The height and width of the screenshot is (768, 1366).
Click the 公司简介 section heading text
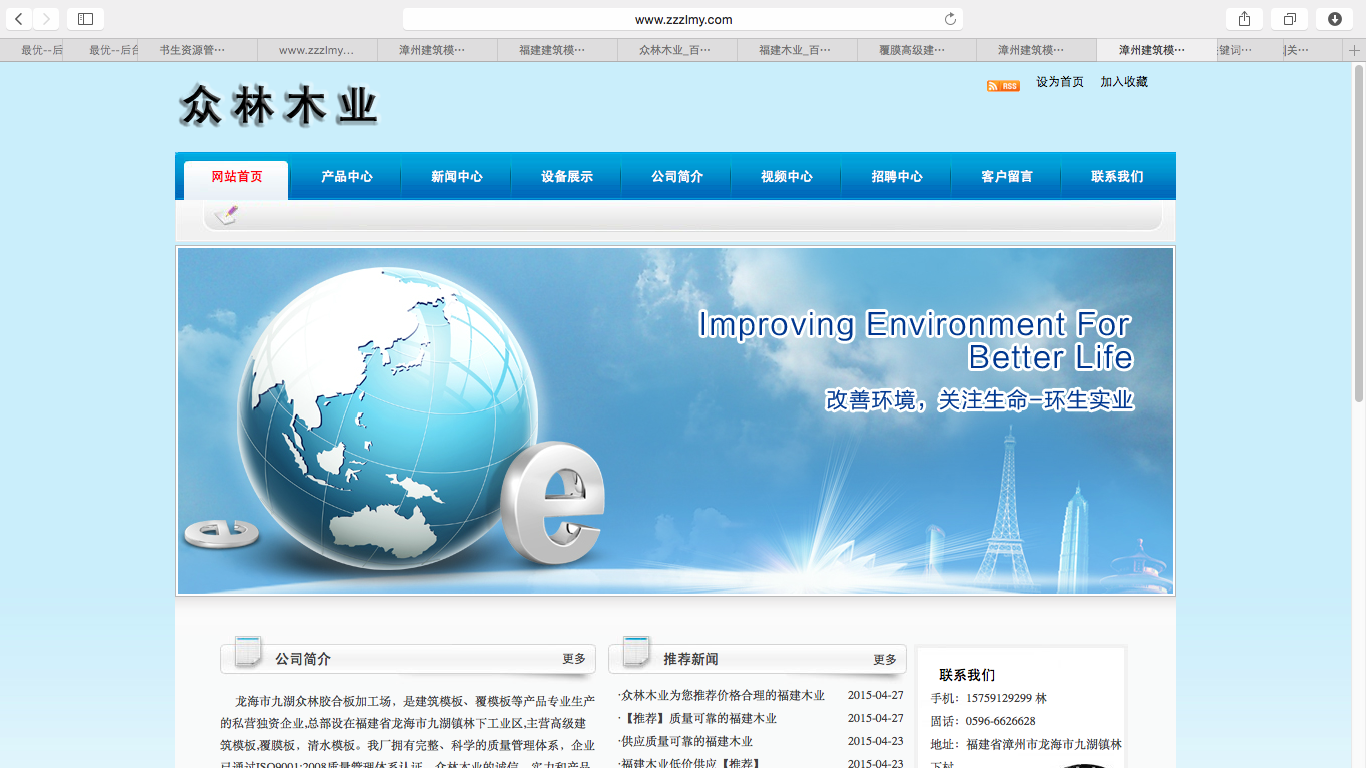click(x=303, y=659)
